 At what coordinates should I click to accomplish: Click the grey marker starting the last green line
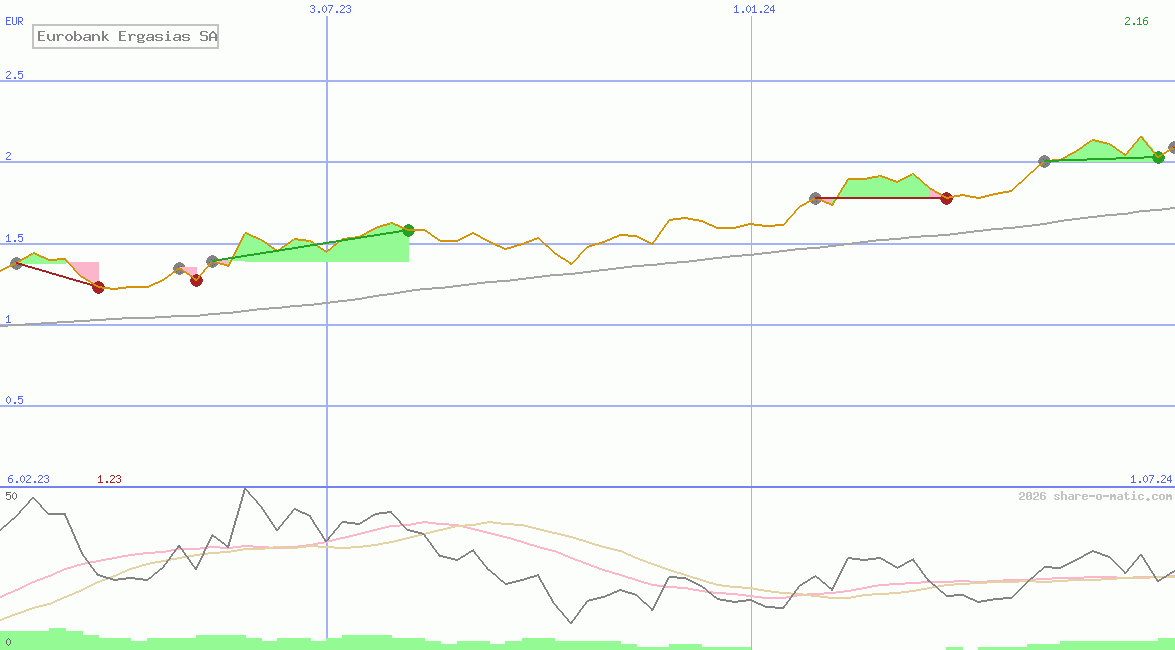pos(1044,161)
